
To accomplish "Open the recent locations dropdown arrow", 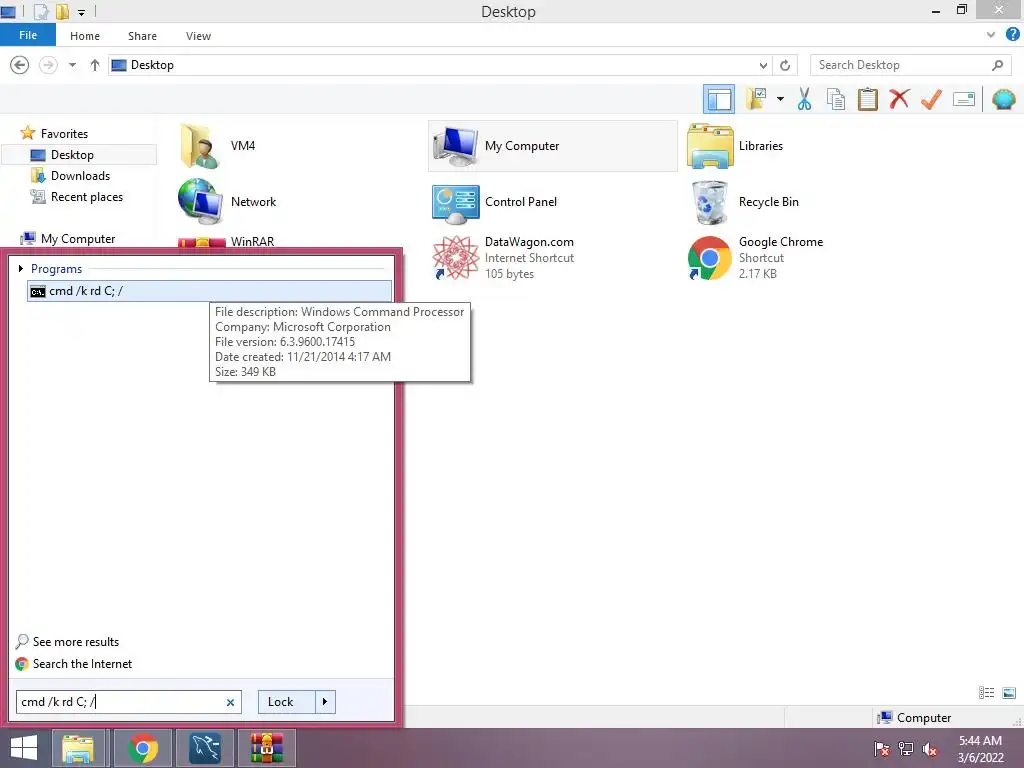I will click(72, 65).
